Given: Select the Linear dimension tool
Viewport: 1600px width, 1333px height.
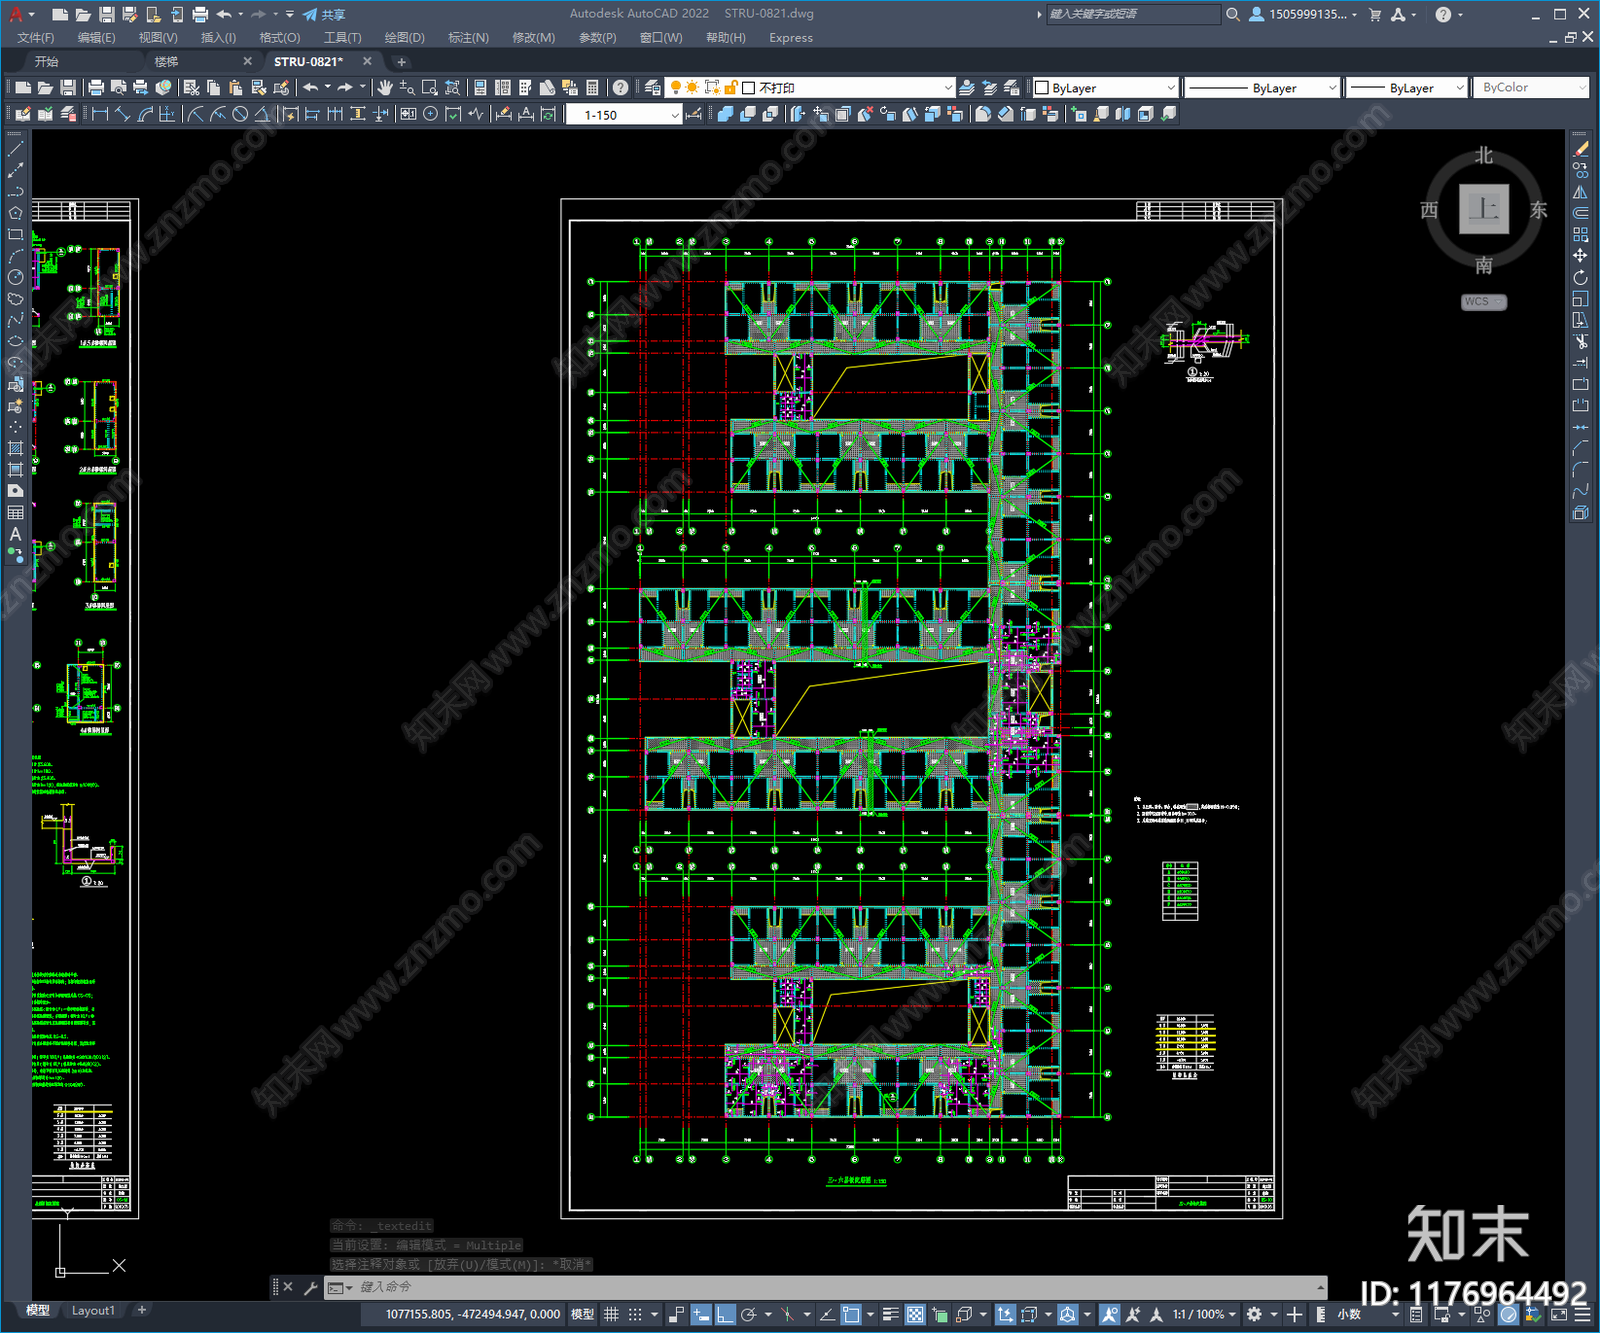Looking at the screenshot, I should click(x=100, y=114).
